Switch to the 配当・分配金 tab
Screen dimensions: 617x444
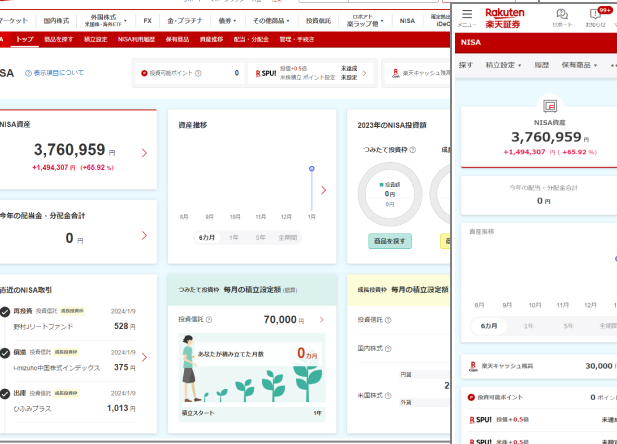(251, 39)
